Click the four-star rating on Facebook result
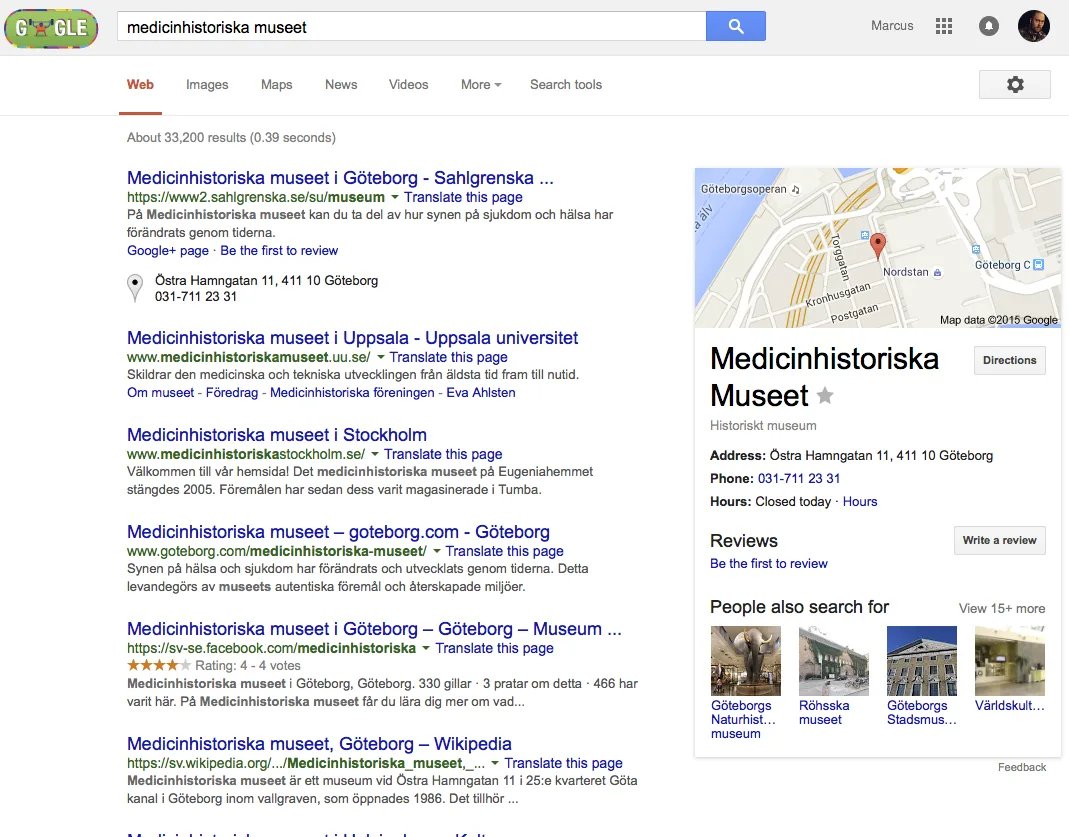This screenshot has height=837, width=1069. coord(159,665)
